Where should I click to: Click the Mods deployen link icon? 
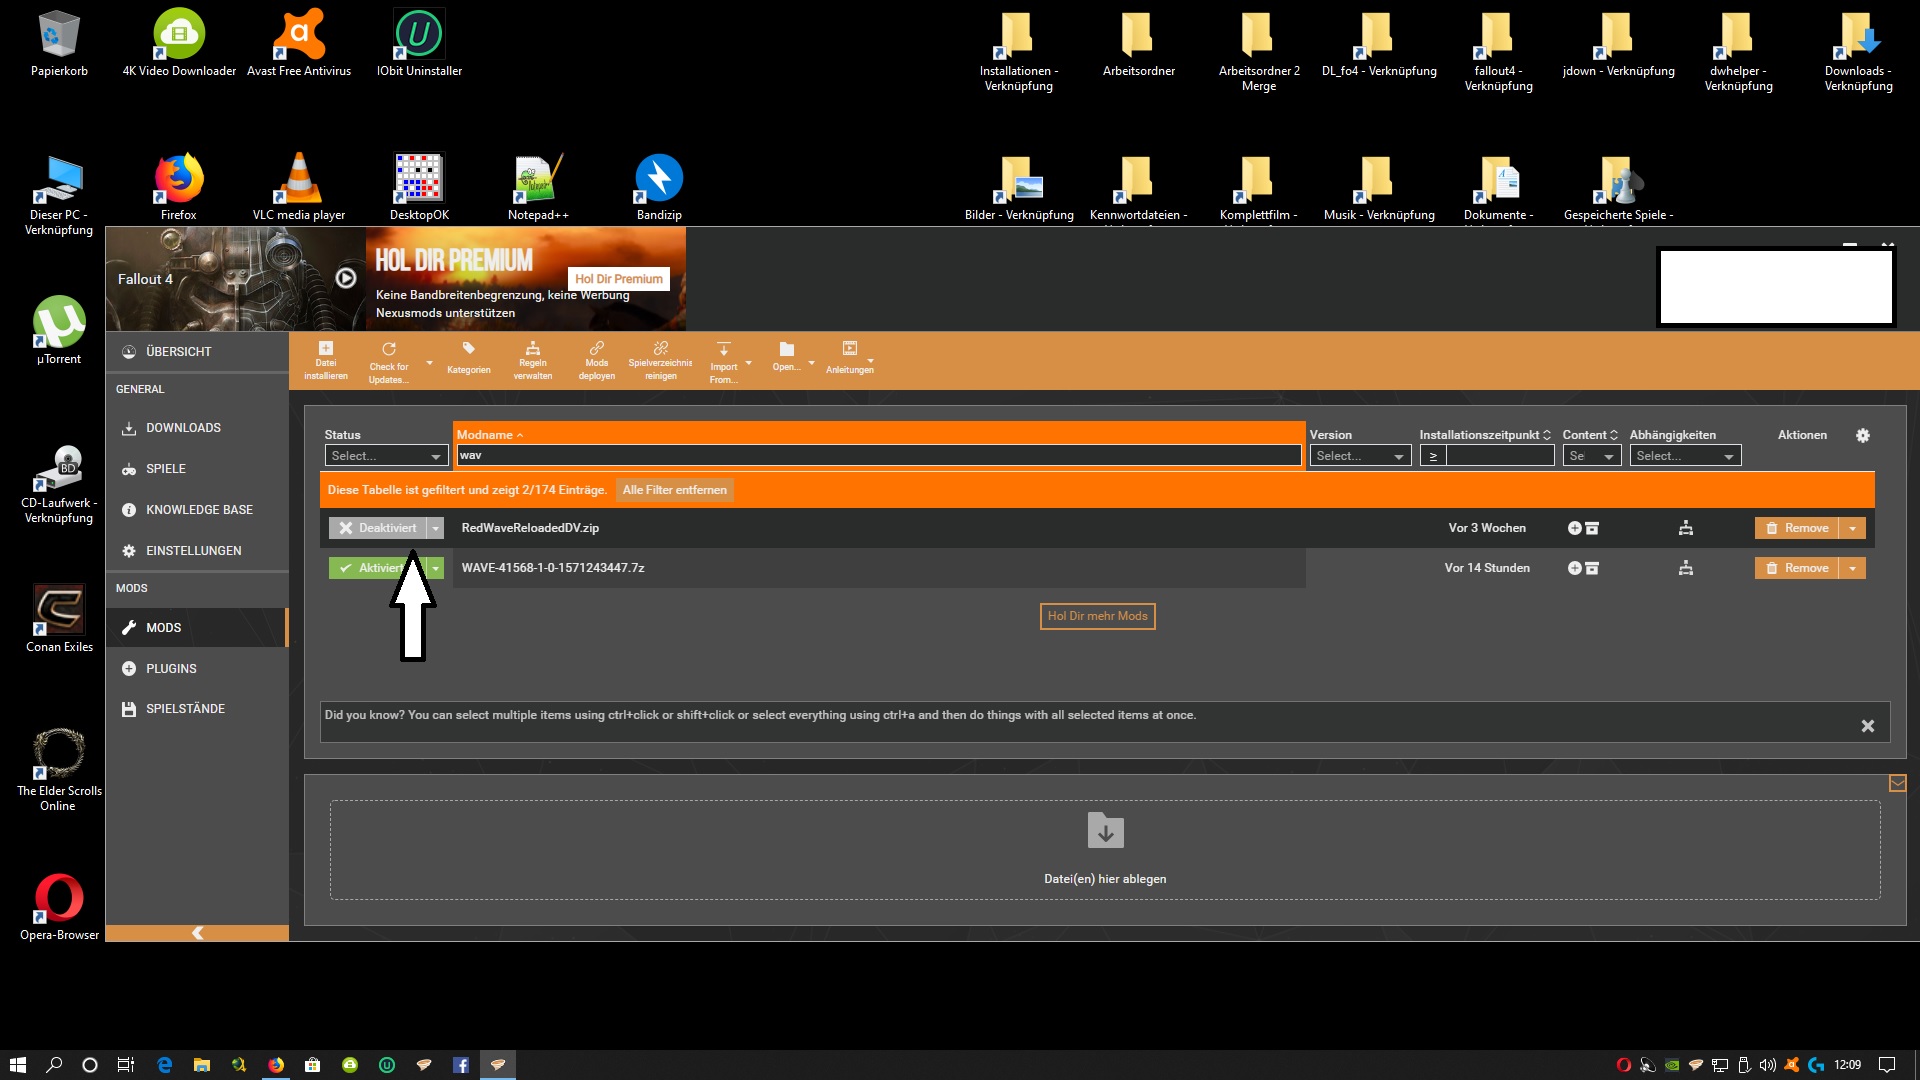[596, 349]
